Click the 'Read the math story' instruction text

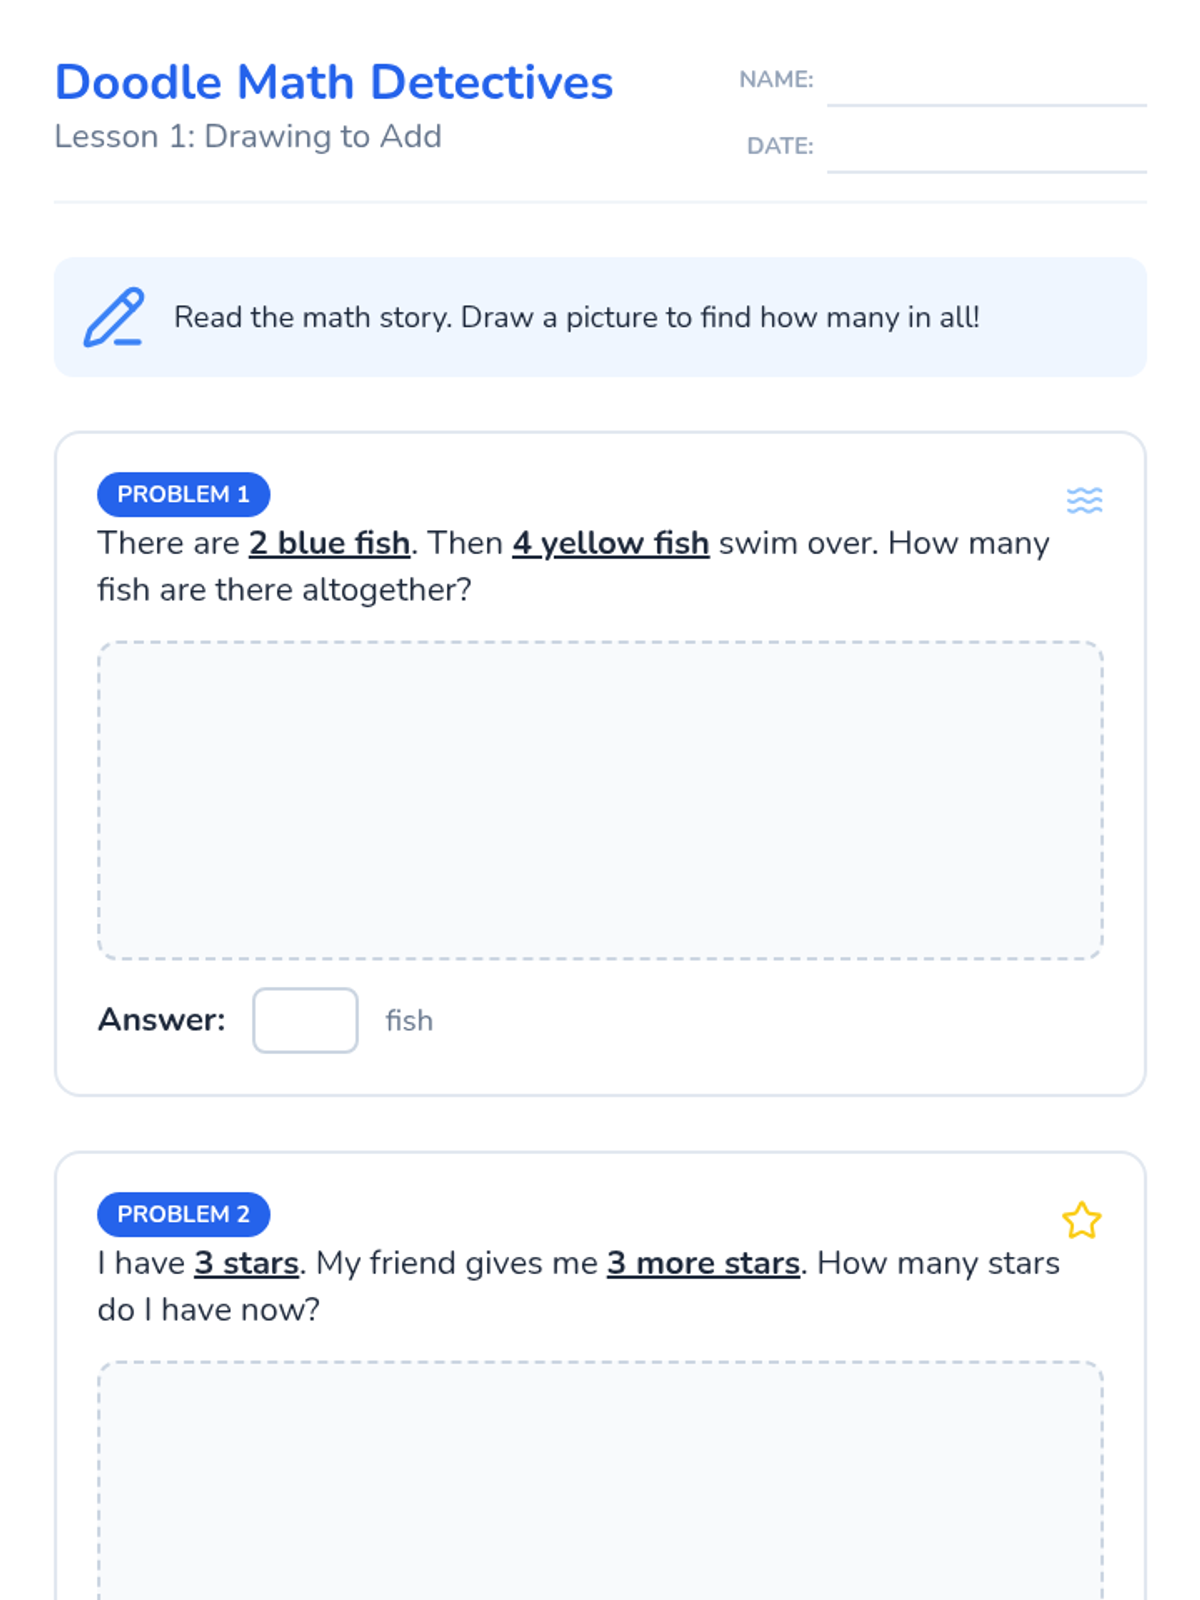coord(576,317)
